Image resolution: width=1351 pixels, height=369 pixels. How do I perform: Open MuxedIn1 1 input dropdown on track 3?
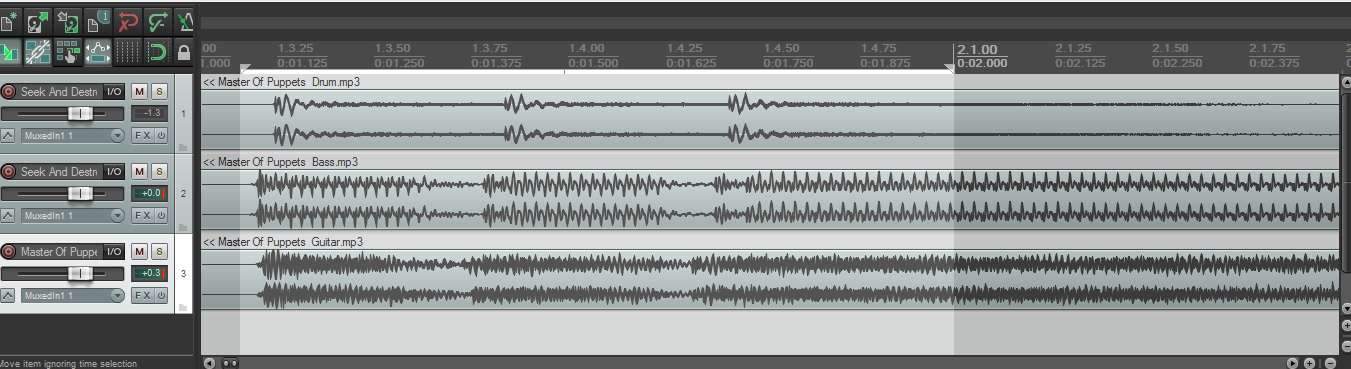coord(72,295)
